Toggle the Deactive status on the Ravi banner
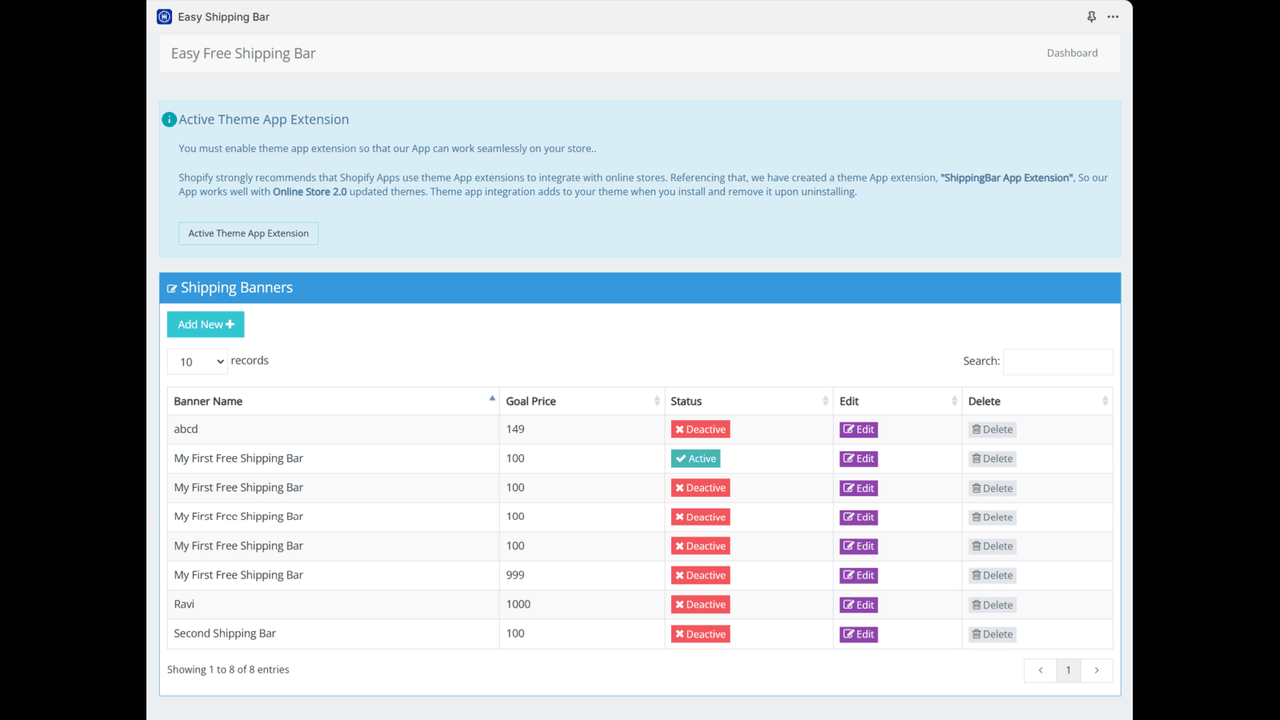This screenshot has height=720, width=1280. 700,604
